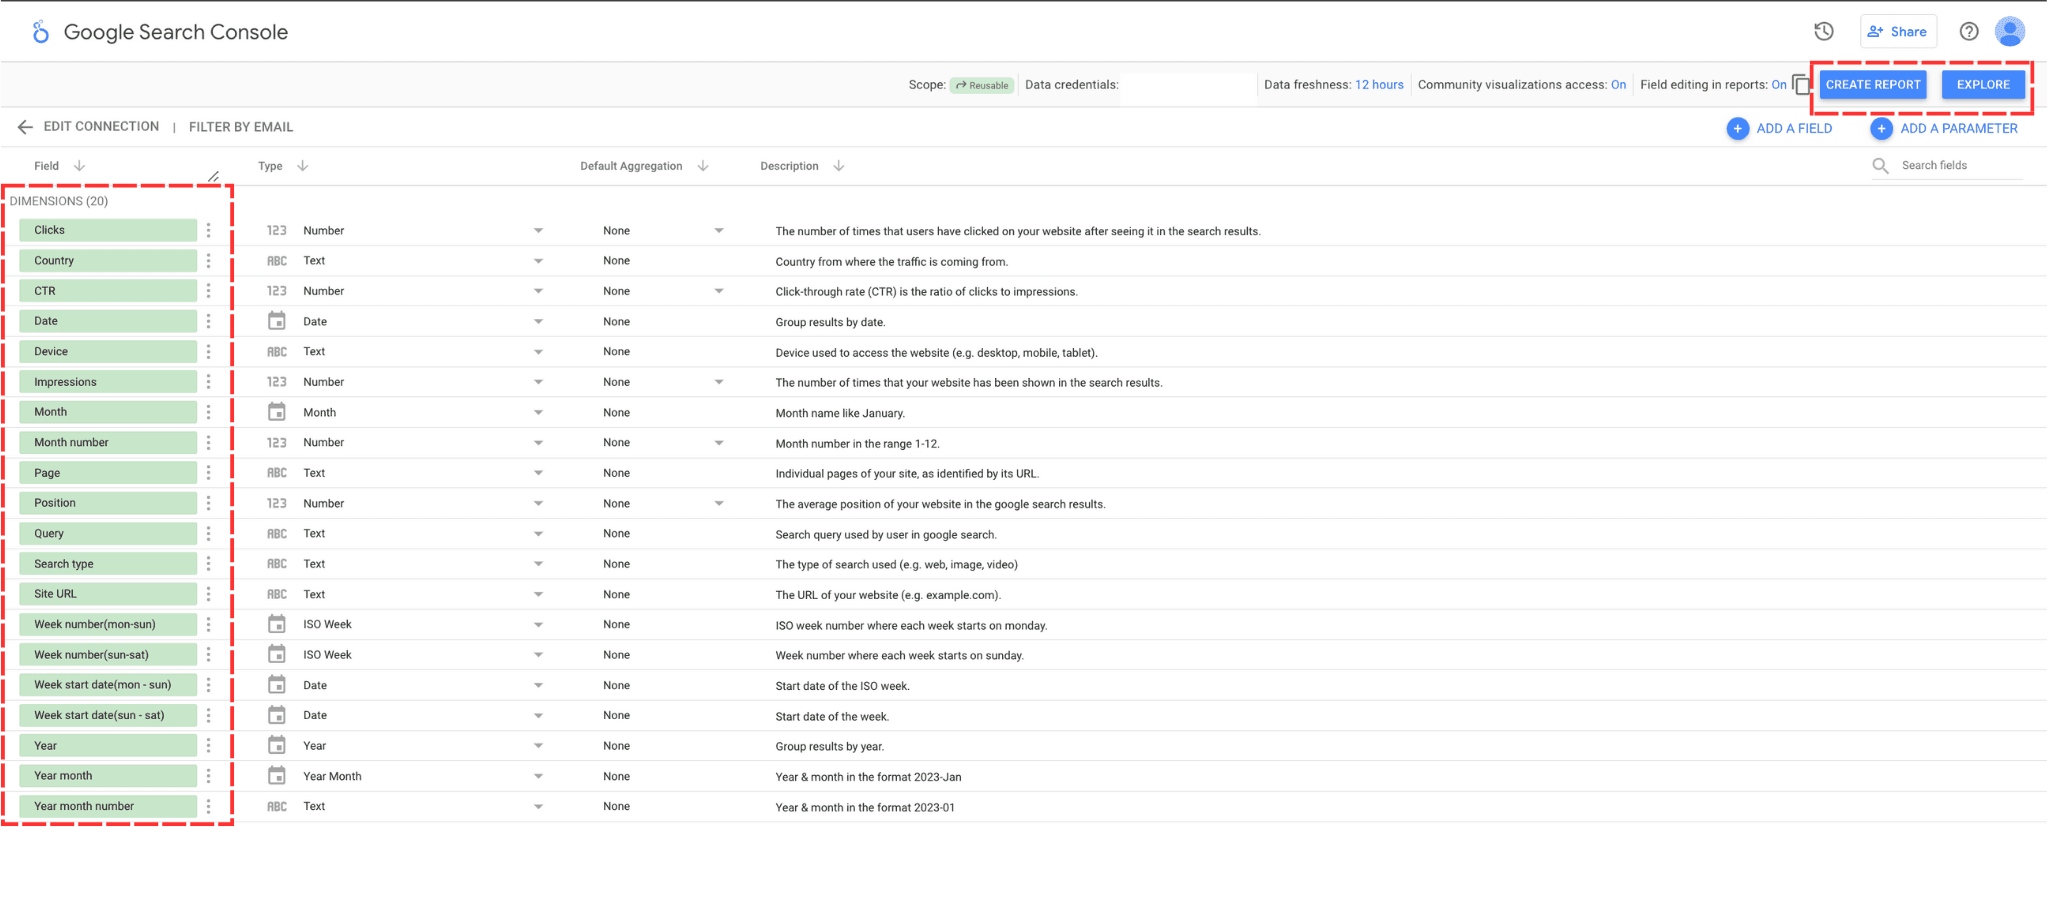
Task: Open the three-dot menu for Query field
Action: click(x=208, y=534)
